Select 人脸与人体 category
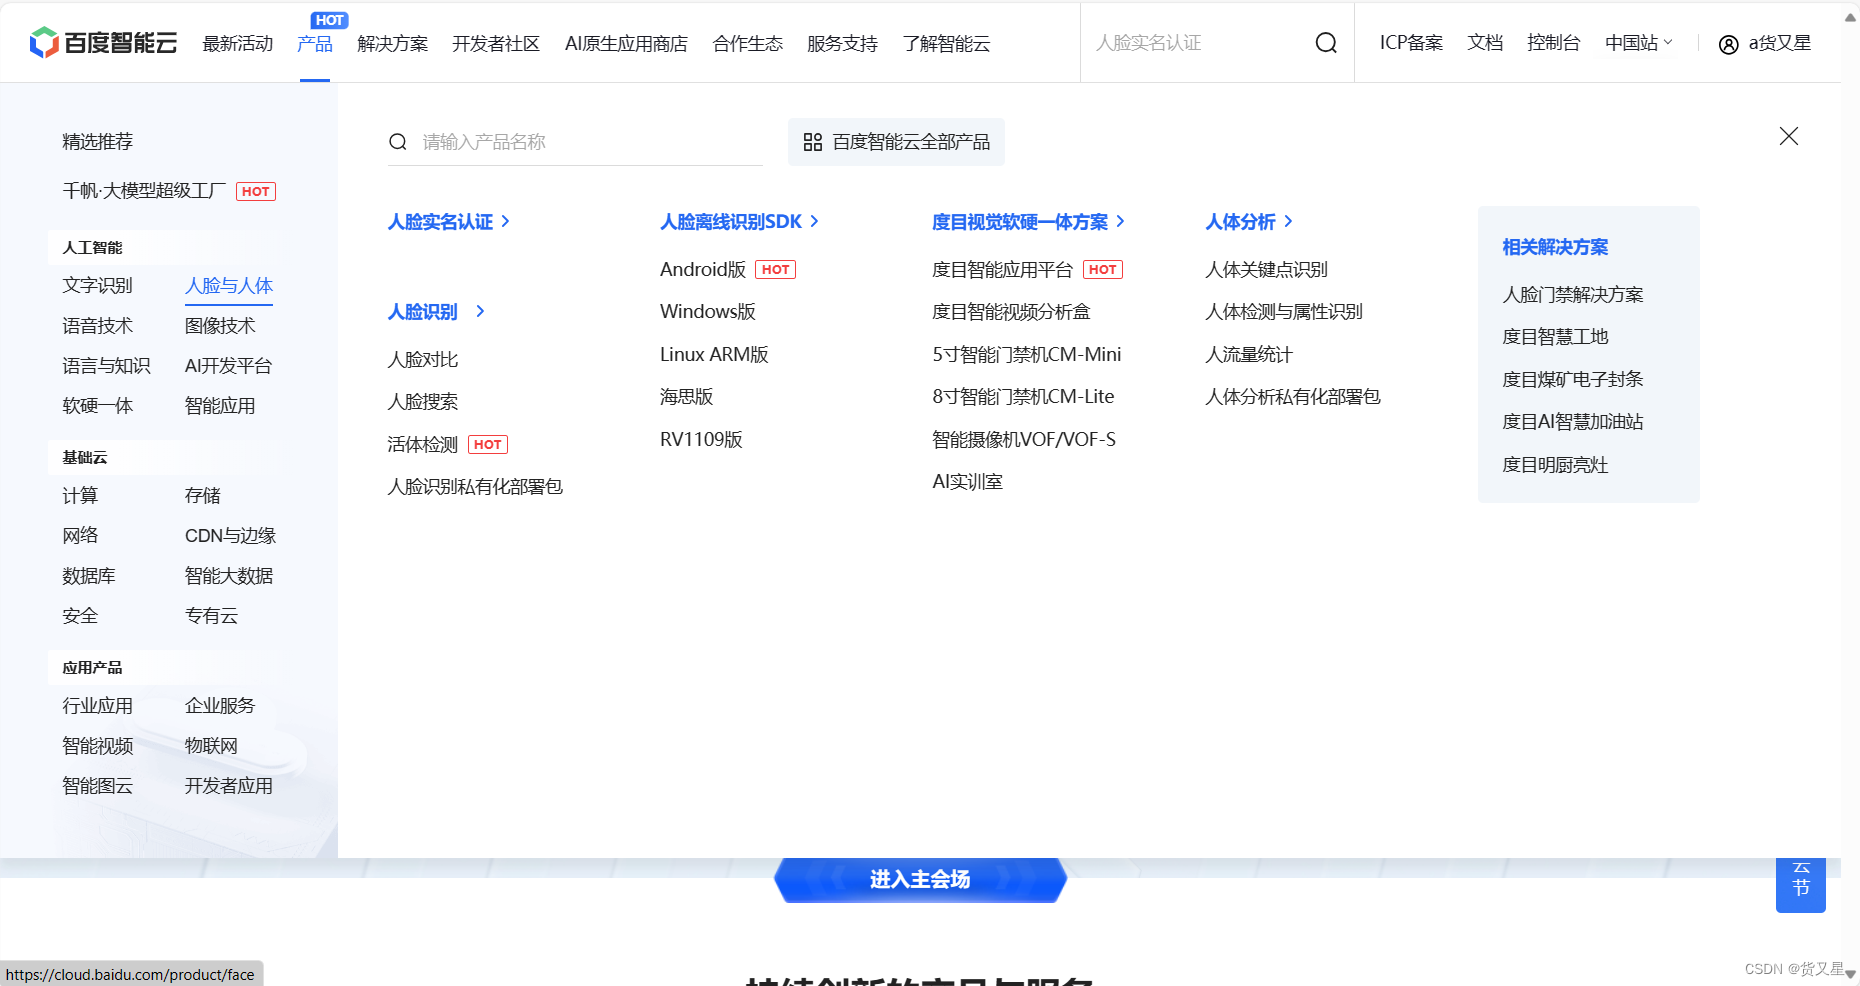Screen dimensions: 1860x986 [x=229, y=286]
